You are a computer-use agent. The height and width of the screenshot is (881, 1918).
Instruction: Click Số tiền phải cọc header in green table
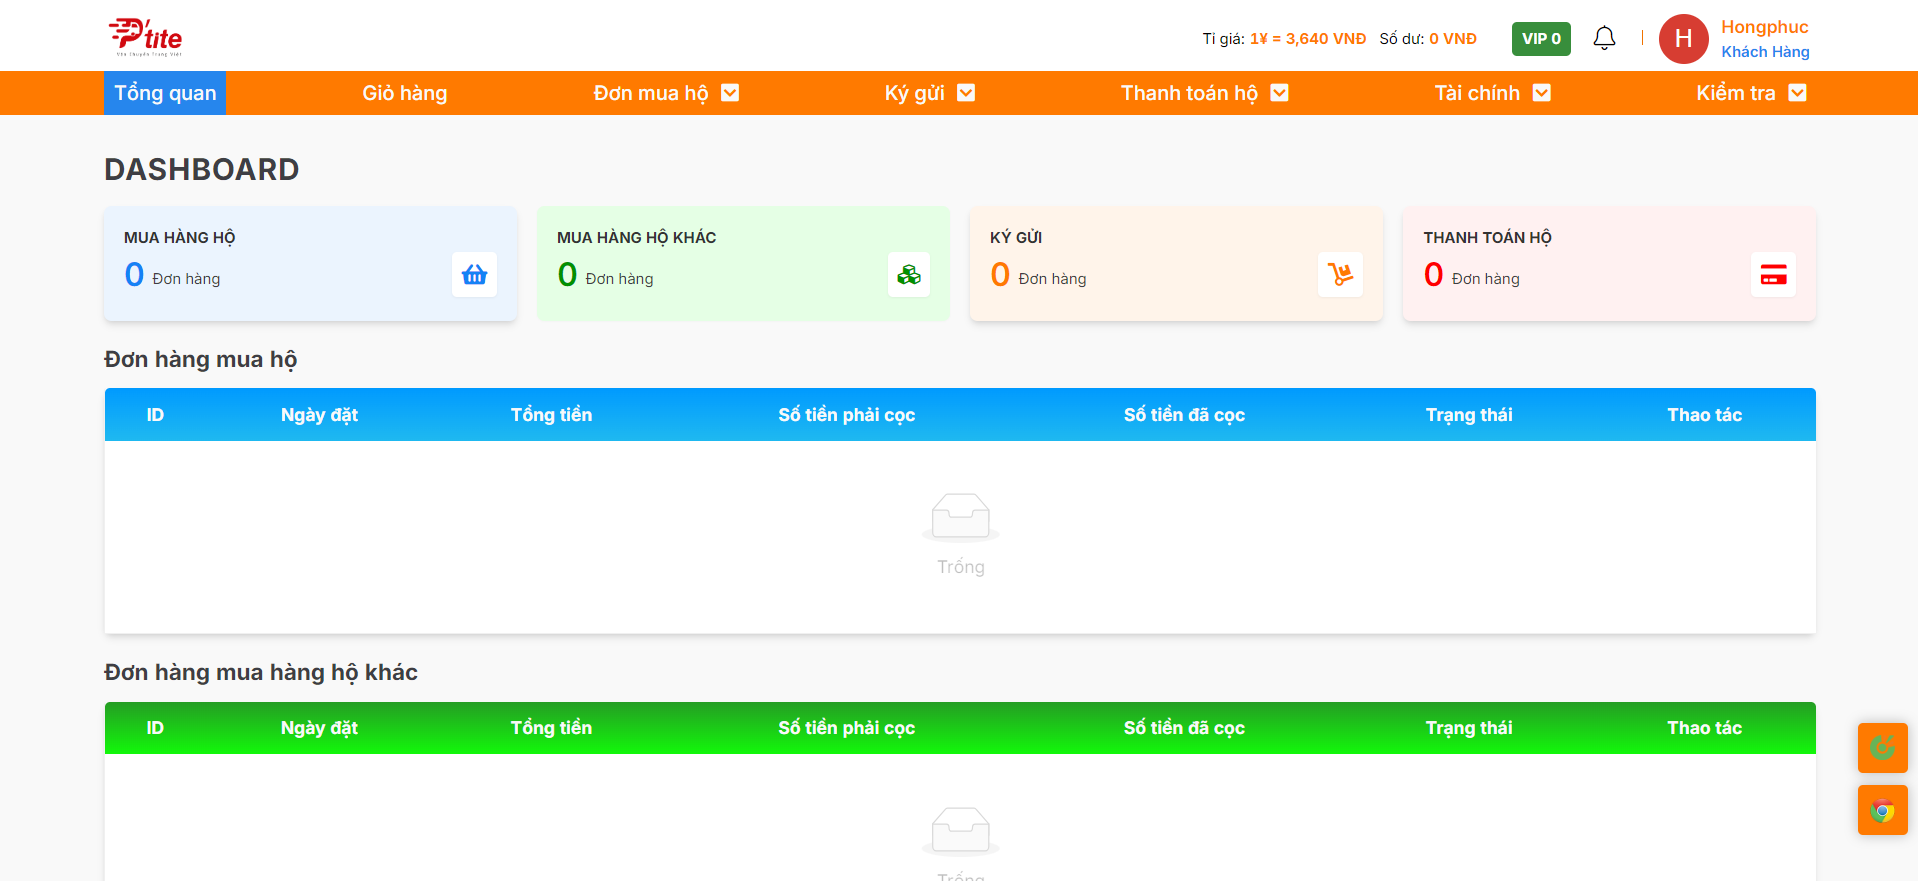tap(847, 728)
